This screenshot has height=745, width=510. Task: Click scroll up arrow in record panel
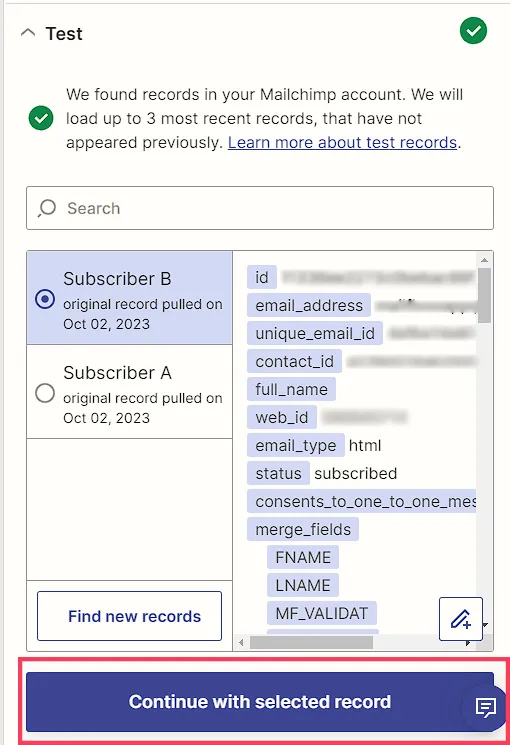[x=484, y=260]
